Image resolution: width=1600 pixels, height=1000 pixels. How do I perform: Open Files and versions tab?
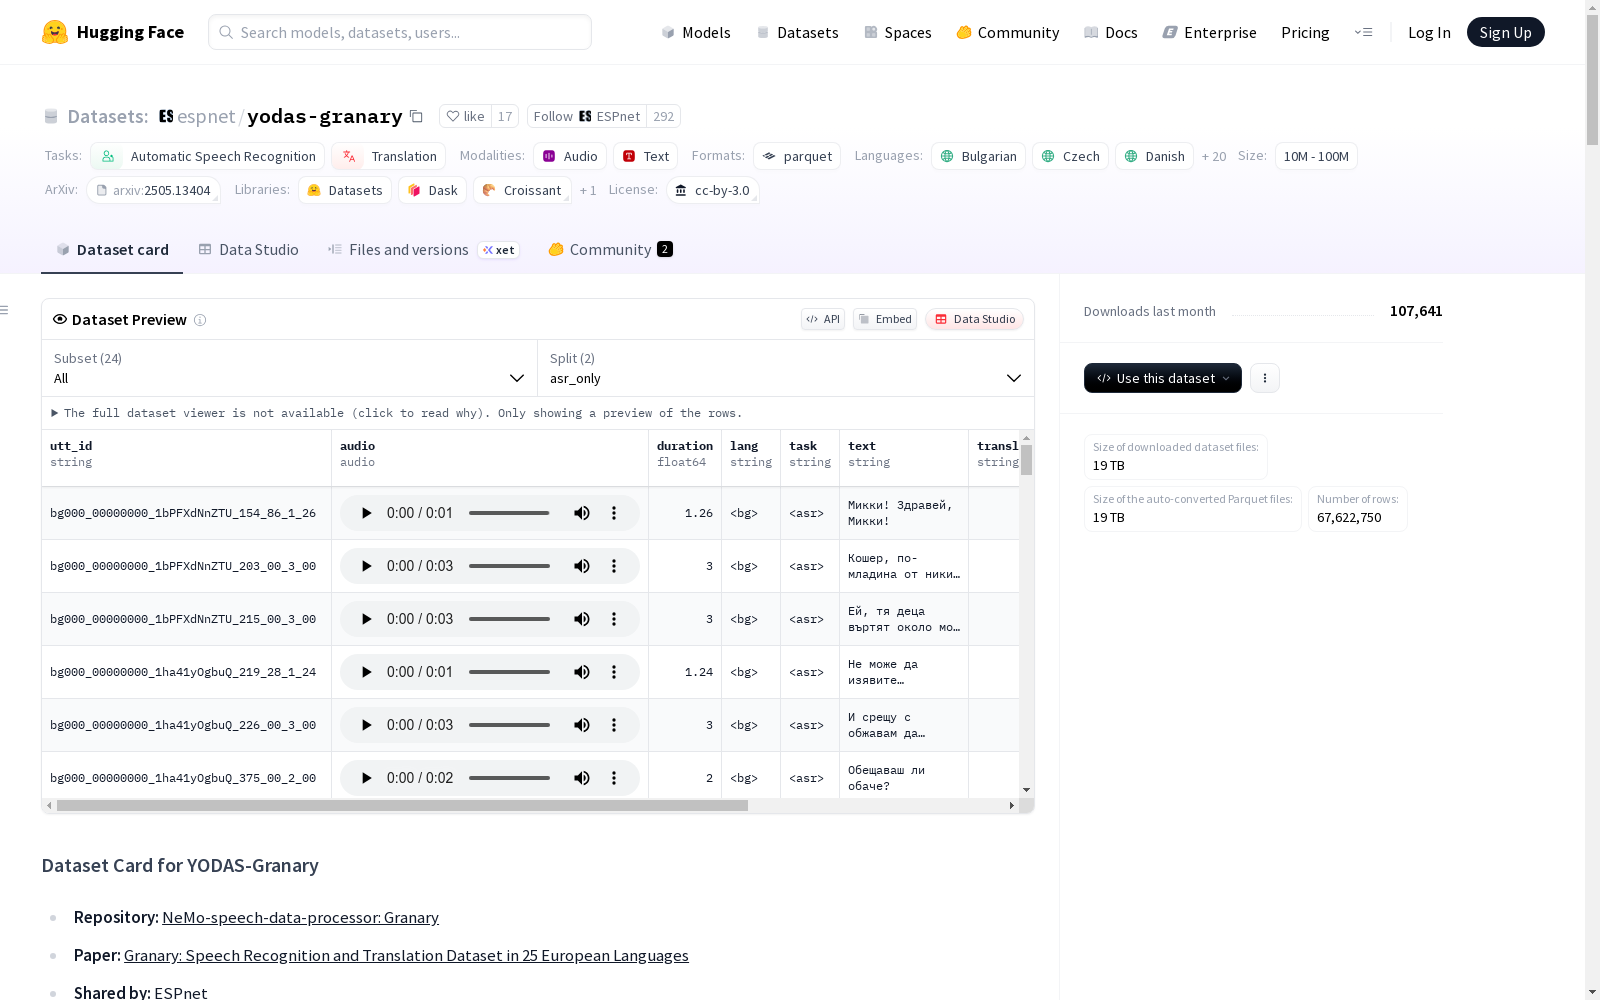423,250
